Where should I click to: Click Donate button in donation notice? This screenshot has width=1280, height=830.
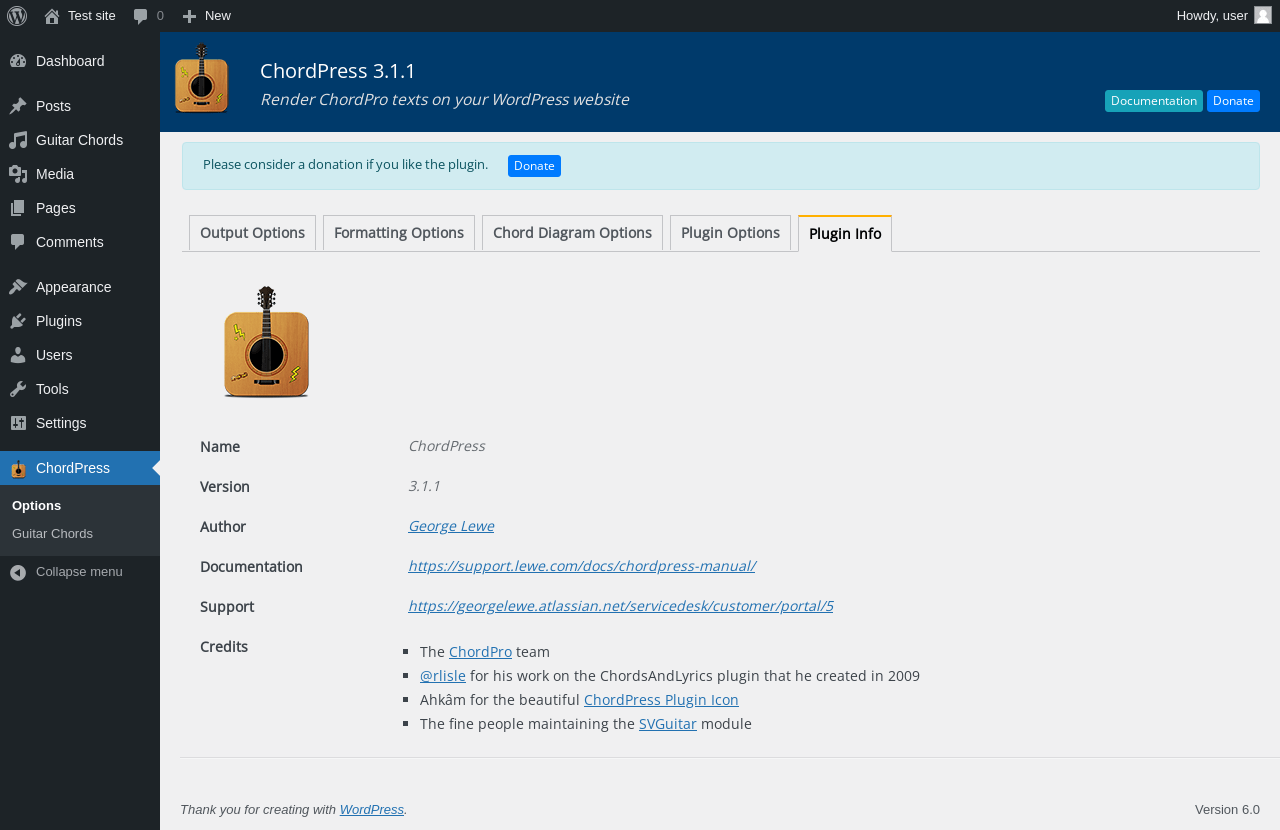(x=534, y=166)
